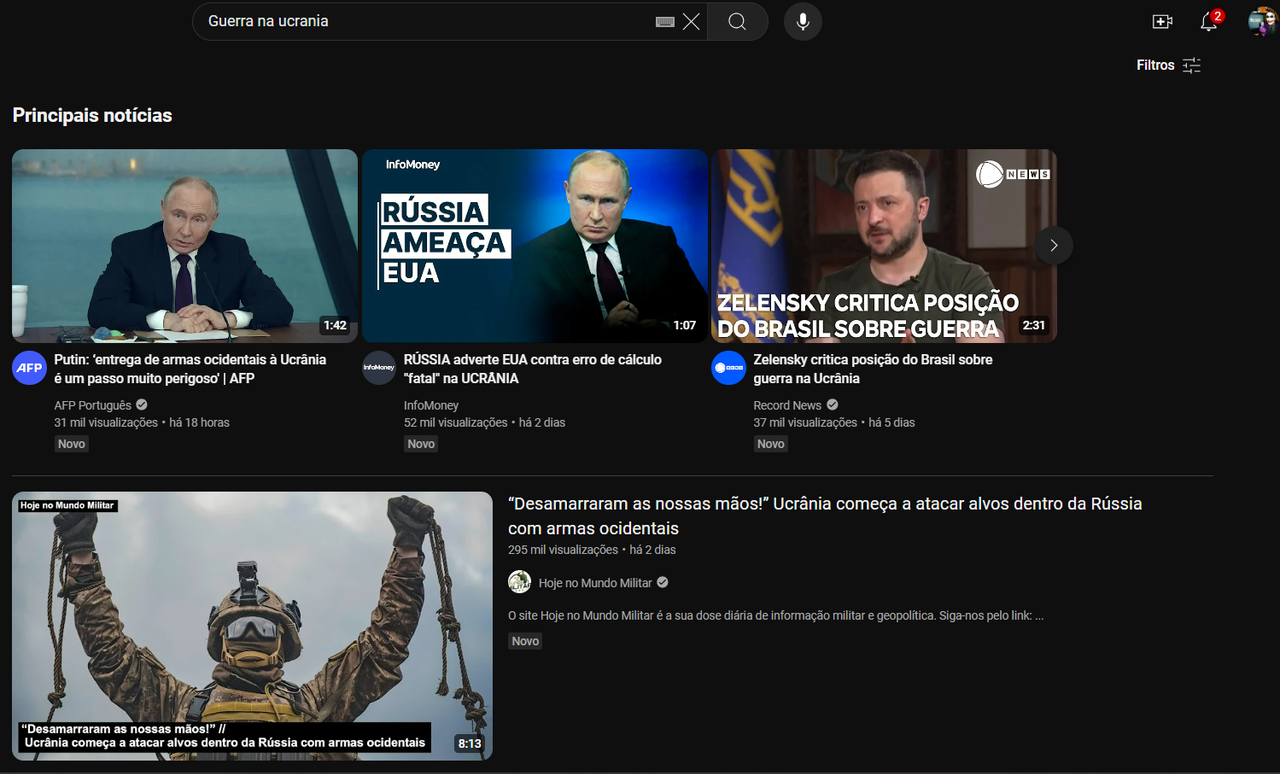Screen dimensions: 1280x774
Task: Clear search text with the X icon
Action: [691, 21]
